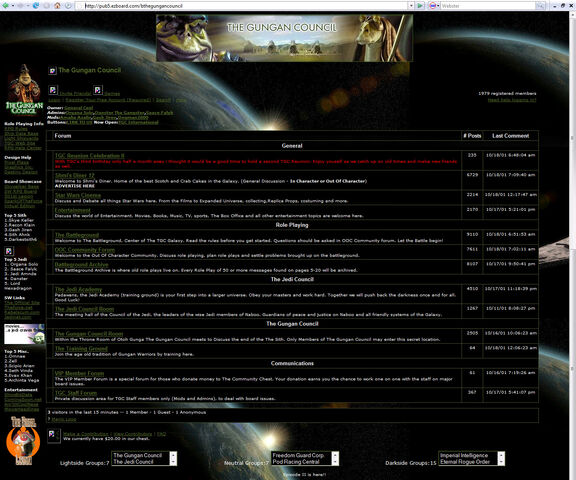
Task: Open the browser History clock icon
Action: (68, 6)
